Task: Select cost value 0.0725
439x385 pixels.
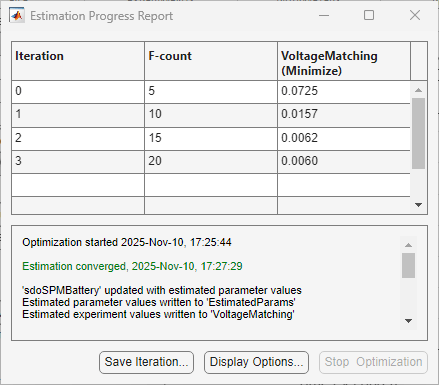Action: coord(344,92)
